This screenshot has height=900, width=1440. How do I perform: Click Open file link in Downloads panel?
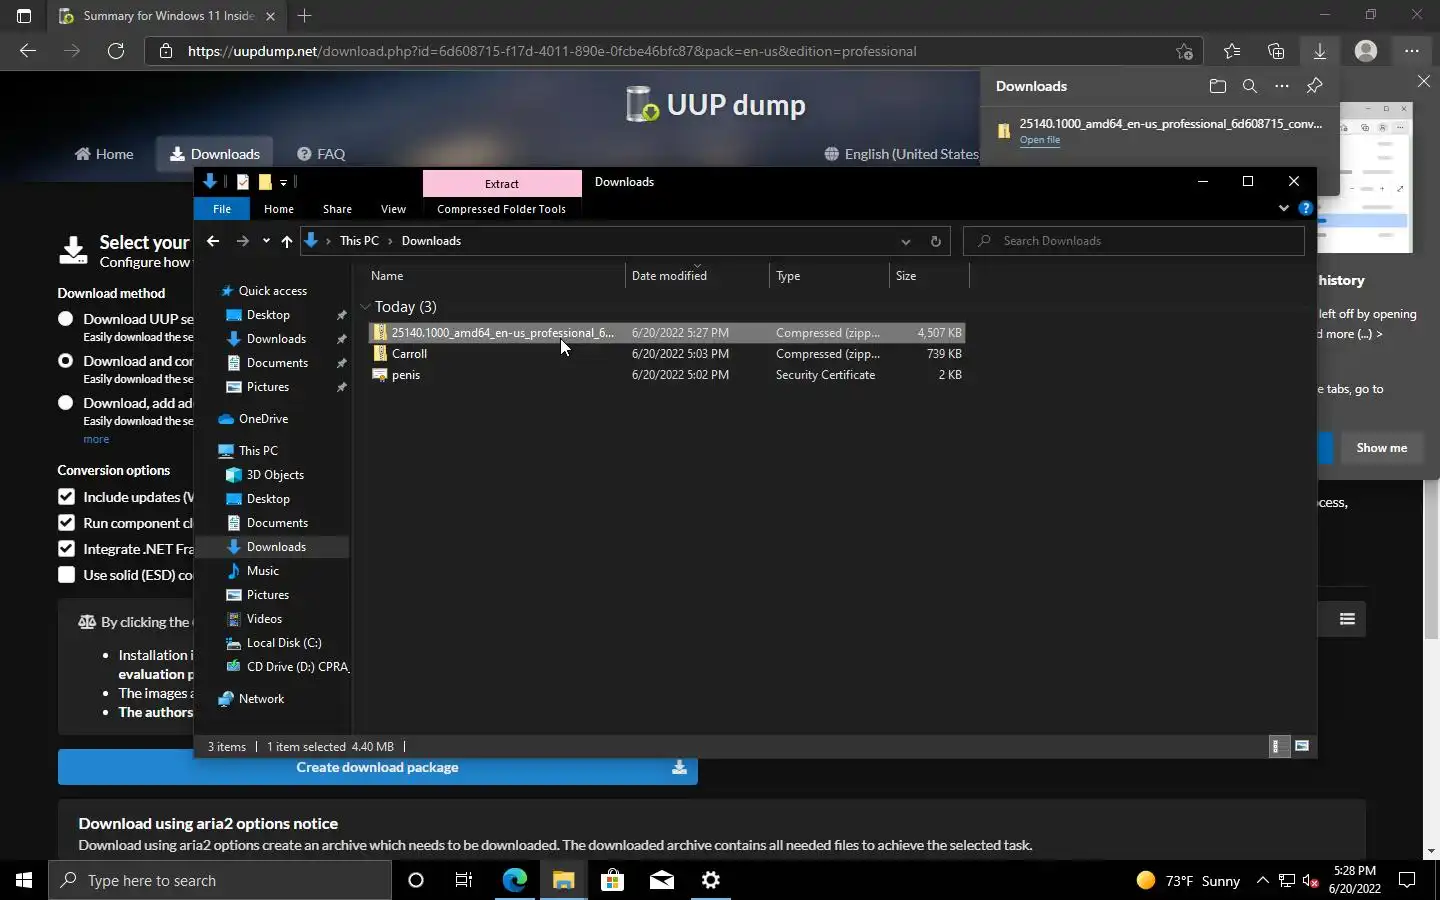tap(1040, 140)
